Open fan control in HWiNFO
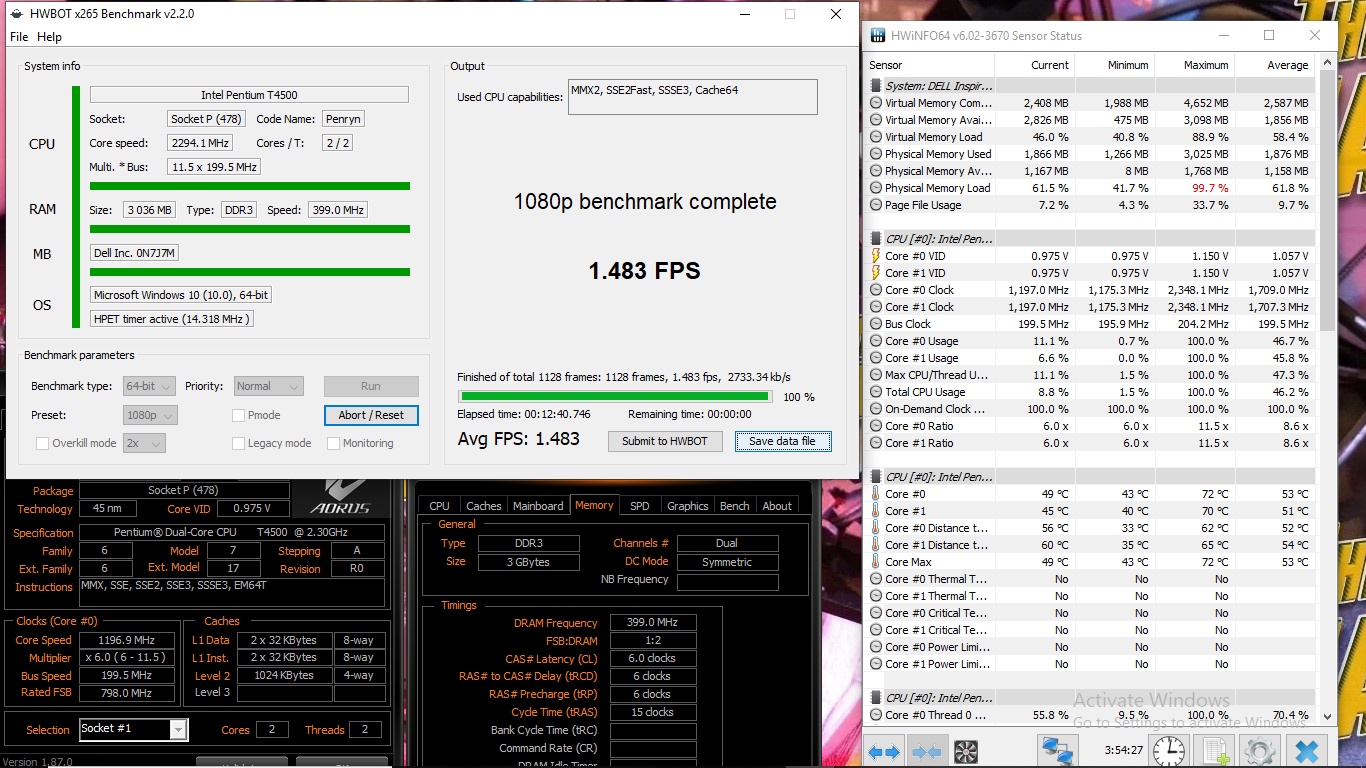 [x=965, y=751]
